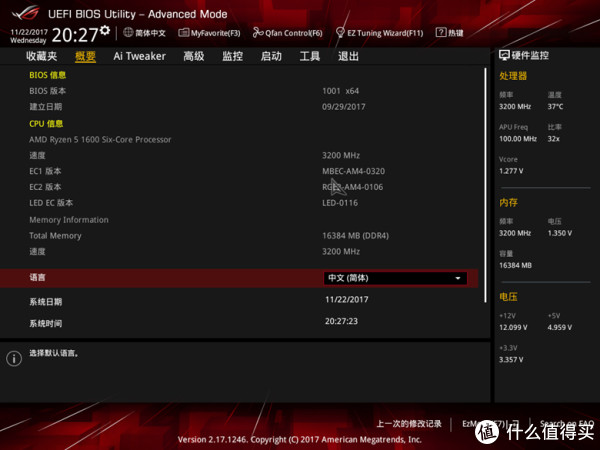Screen dimensions: 600x450
Task: Click the 系统时间 value 20:27:23
Action: 341,321
